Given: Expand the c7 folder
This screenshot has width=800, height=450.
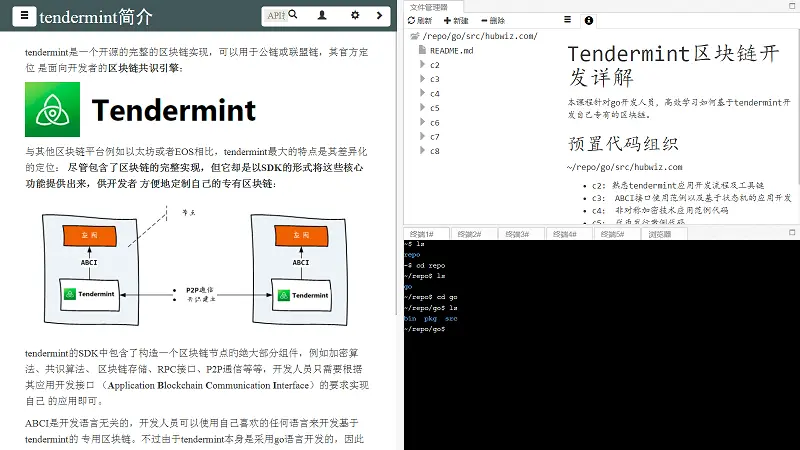Looking at the screenshot, I should (x=422, y=136).
